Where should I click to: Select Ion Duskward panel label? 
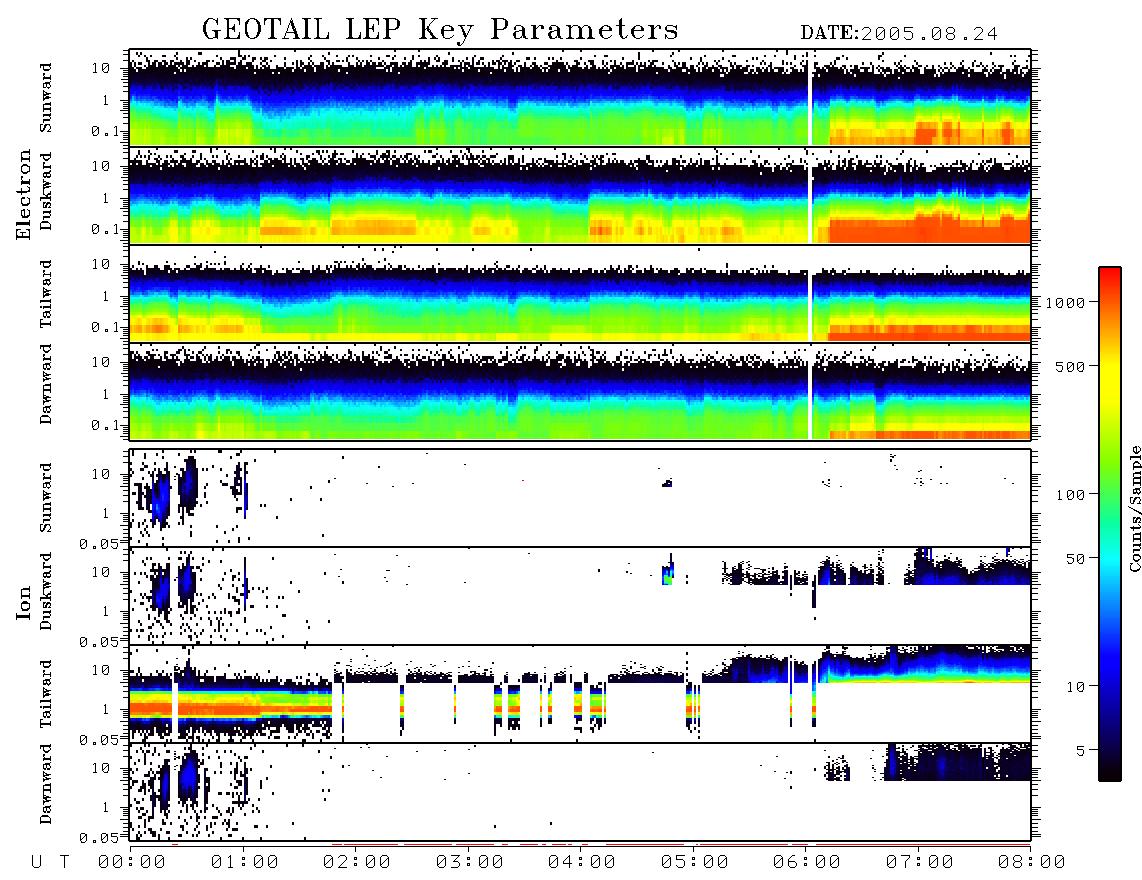[x=45, y=591]
